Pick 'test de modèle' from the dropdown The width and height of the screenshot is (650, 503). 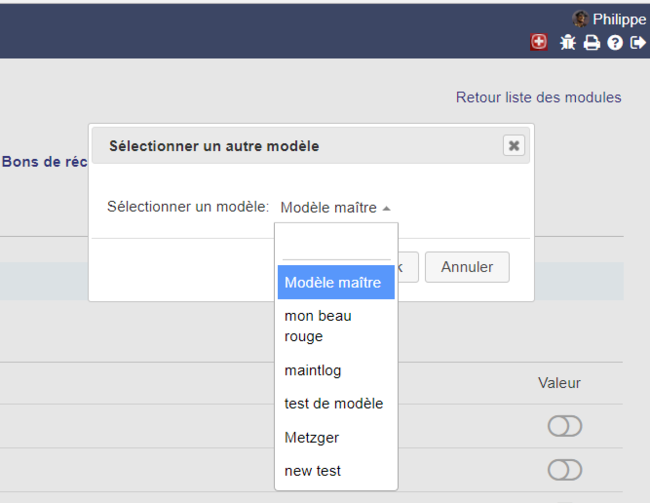pos(335,404)
